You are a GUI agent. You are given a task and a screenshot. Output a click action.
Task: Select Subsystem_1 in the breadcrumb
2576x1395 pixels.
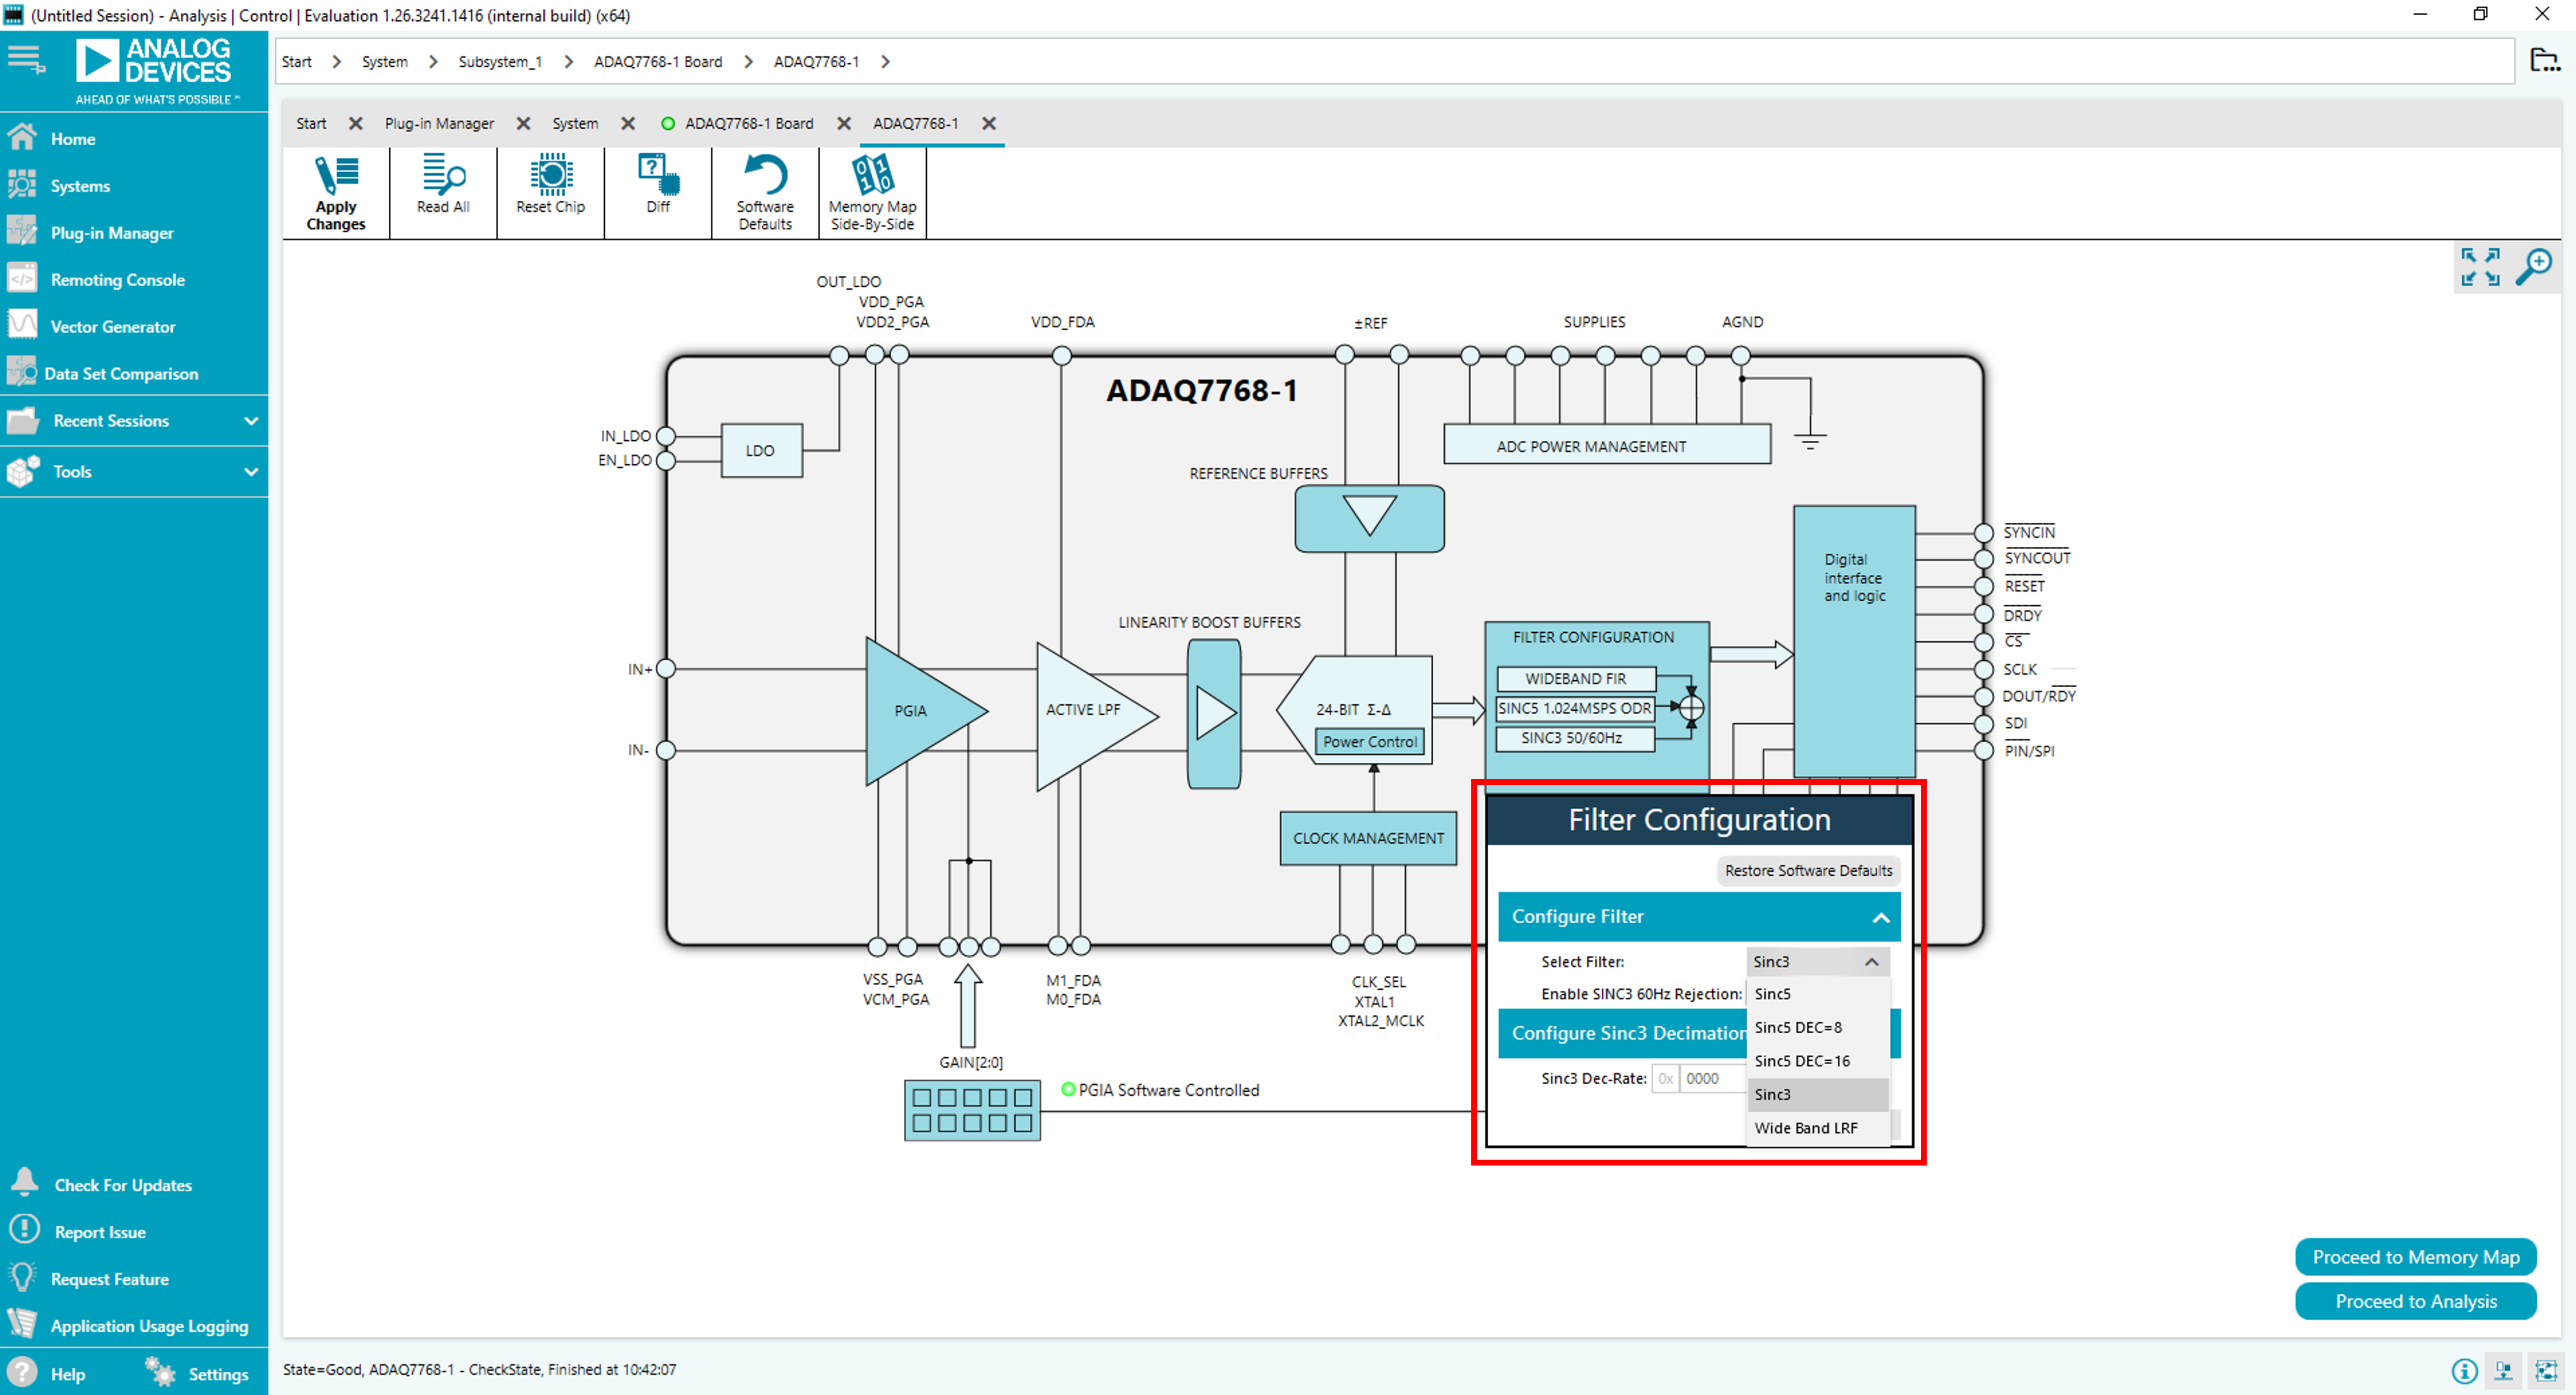coord(500,61)
